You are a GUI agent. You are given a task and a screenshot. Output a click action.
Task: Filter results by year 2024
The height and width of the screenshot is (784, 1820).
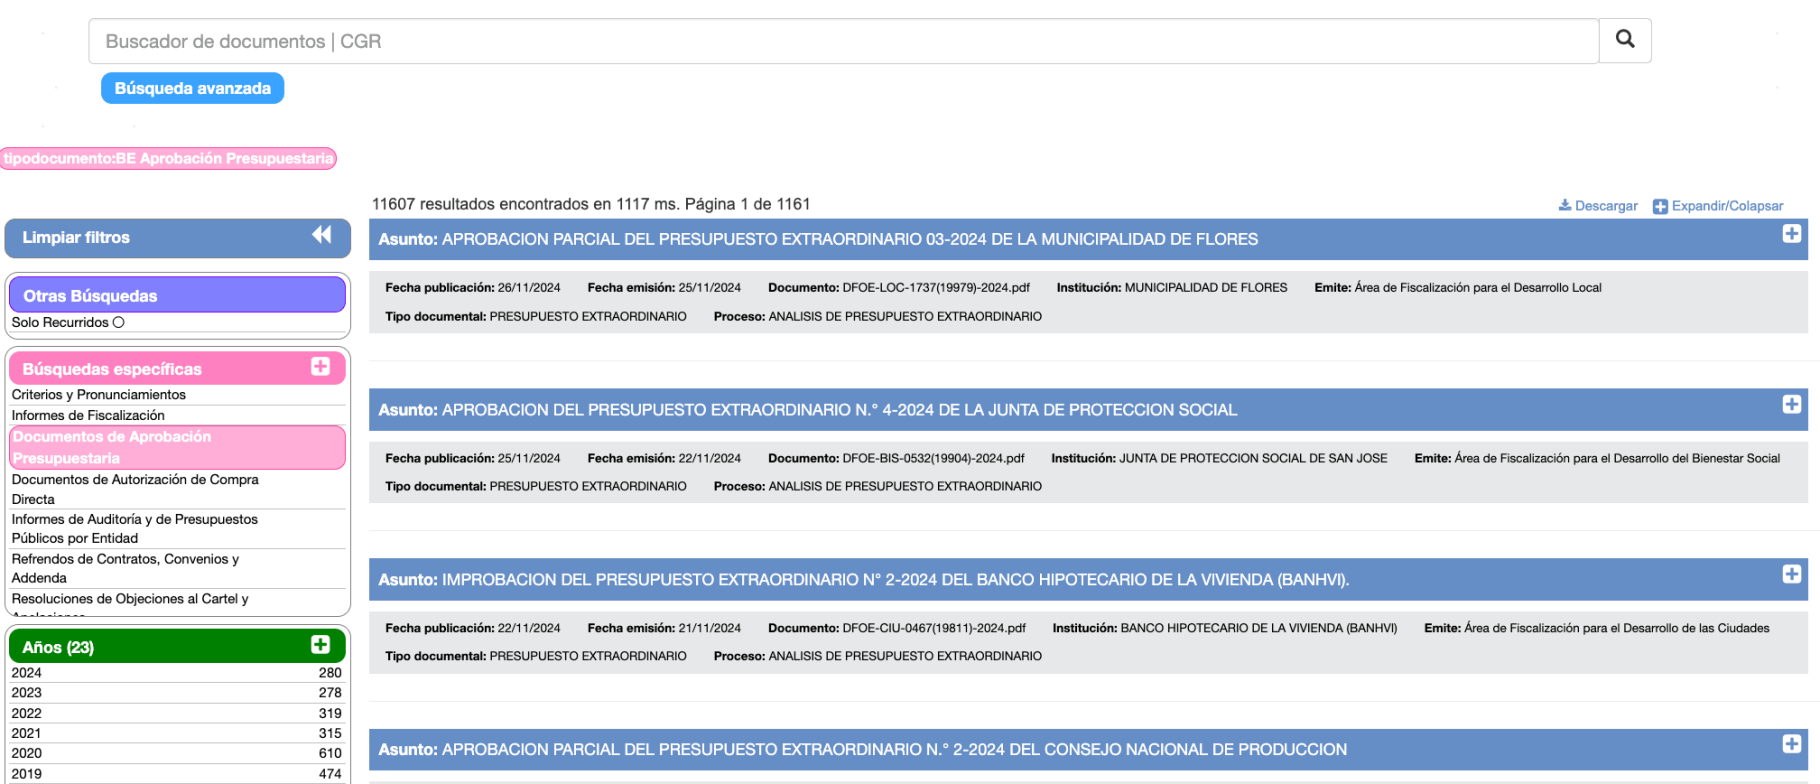click(x=27, y=673)
